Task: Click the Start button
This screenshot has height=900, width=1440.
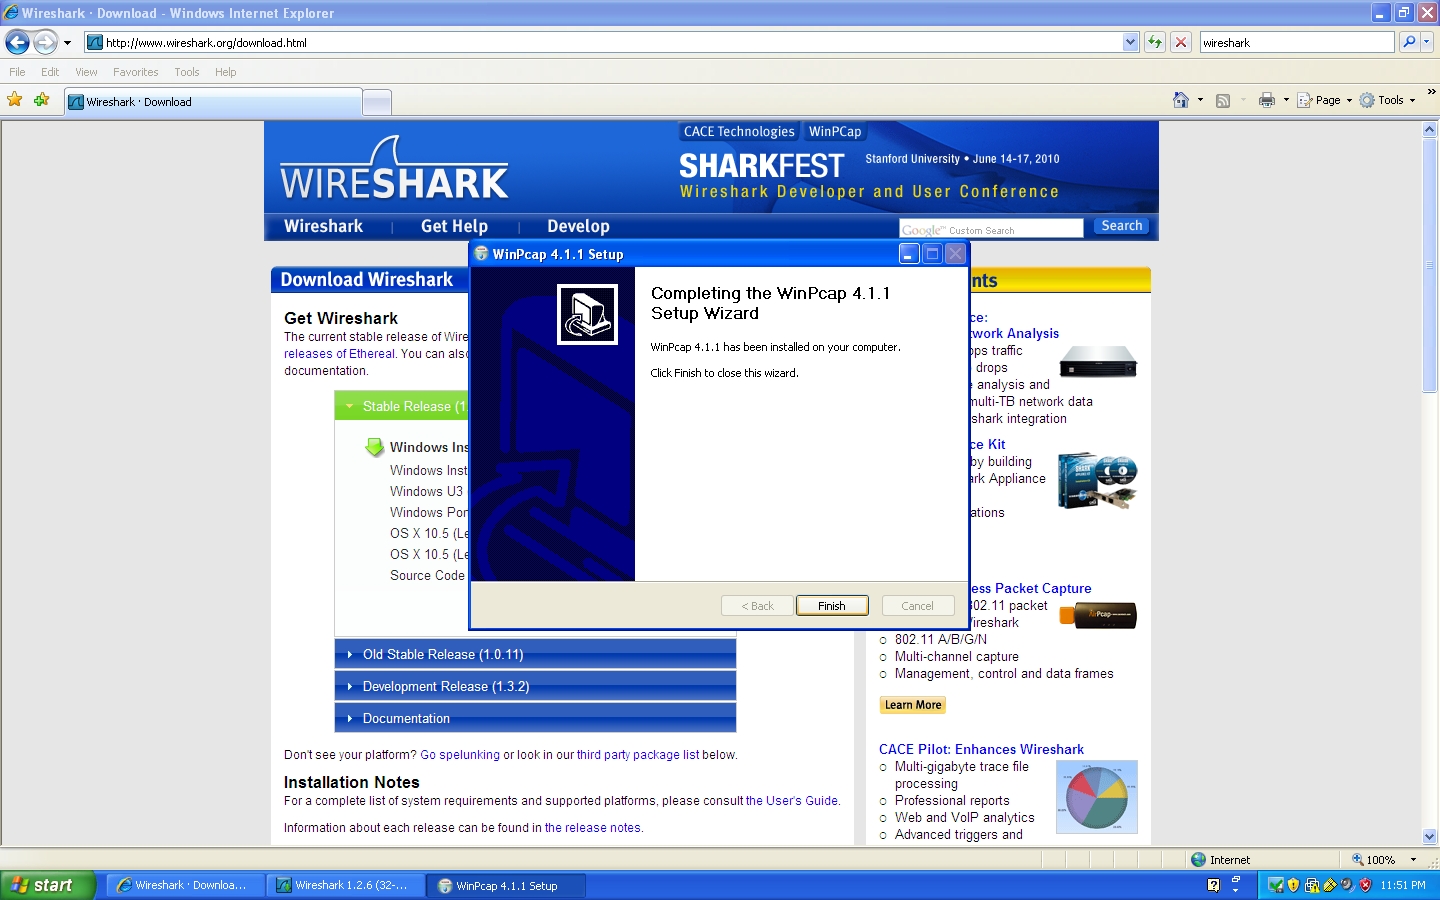Action: point(48,885)
